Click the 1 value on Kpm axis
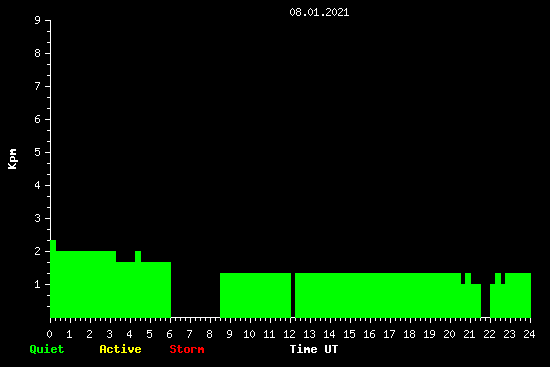The height and width of the screenshot is (367, 550). (38, 284)
